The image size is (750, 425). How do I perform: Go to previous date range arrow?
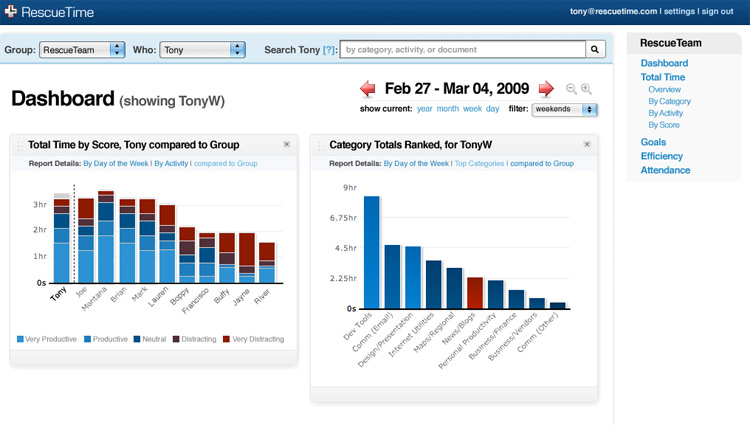pyautogui.click(x=368, y=88)
